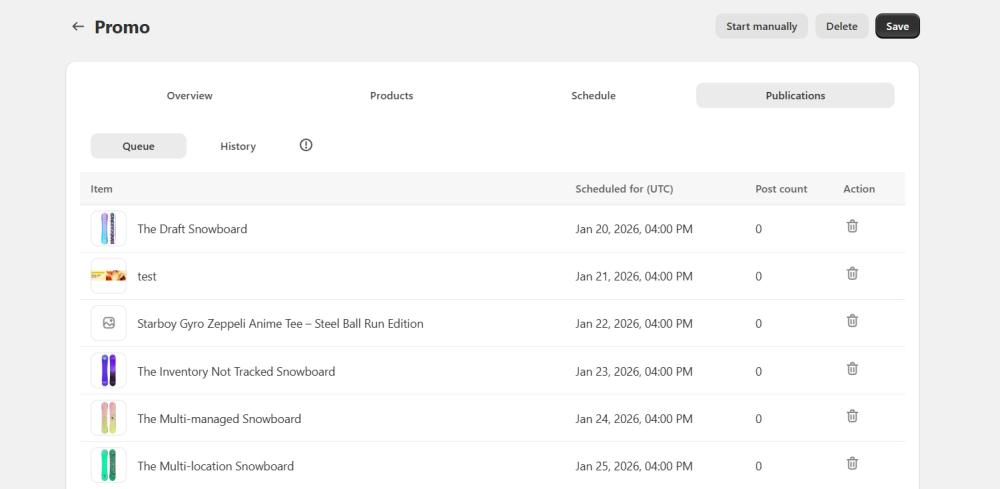Select the Publications tab

coord(795,96)
